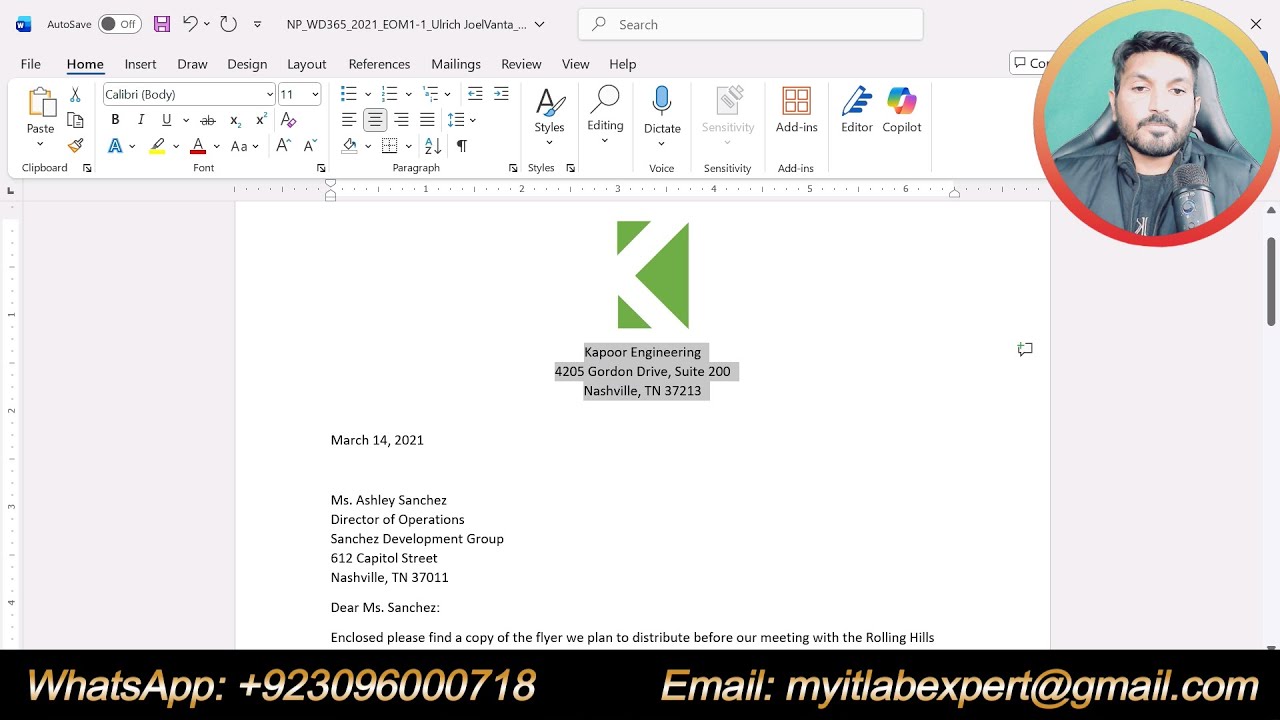This screenshot has height=720, width=1280.
Task: Set Justify paragraph alignment
Action: (x=427, y=120)
